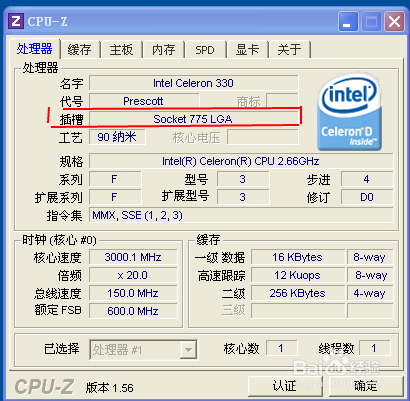Screen dimensions: 410x401
Task: Click the CPU-Z purple Z title bar icon
Action: pyautogui.click(x=16, y=22)
